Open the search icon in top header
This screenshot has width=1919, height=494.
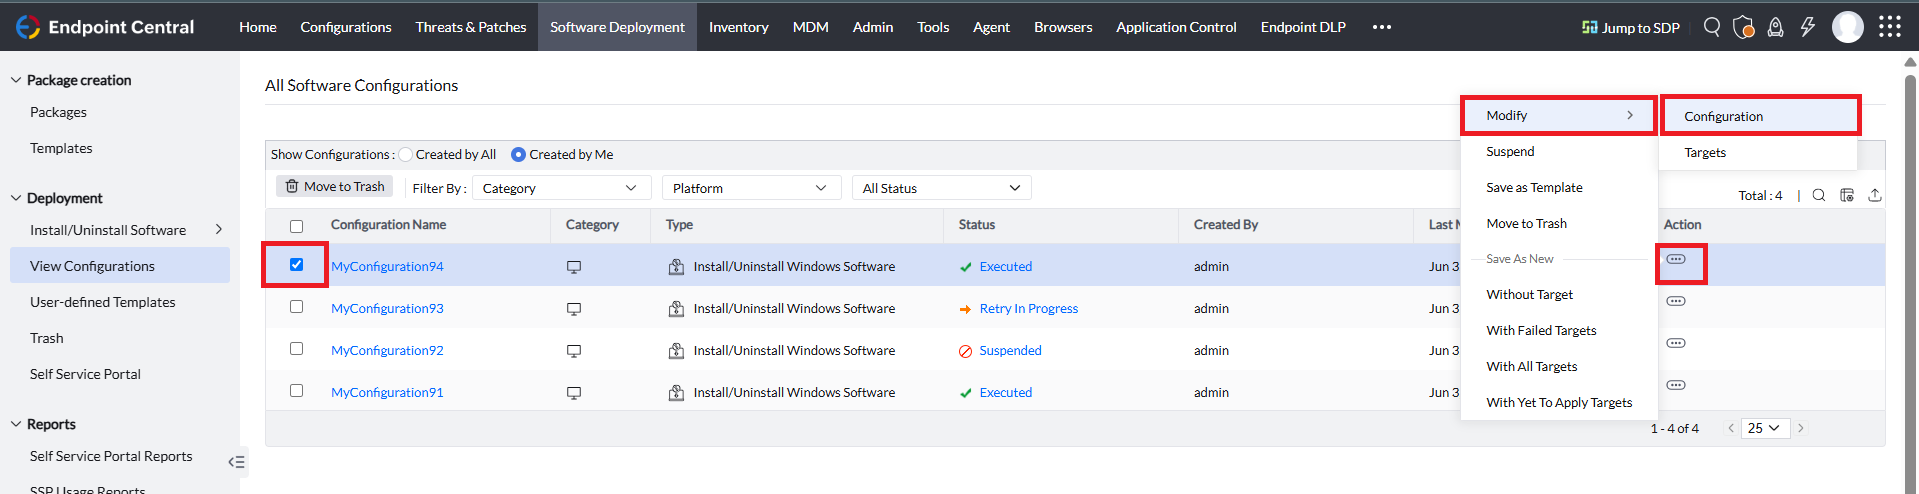pos(1712,27)
